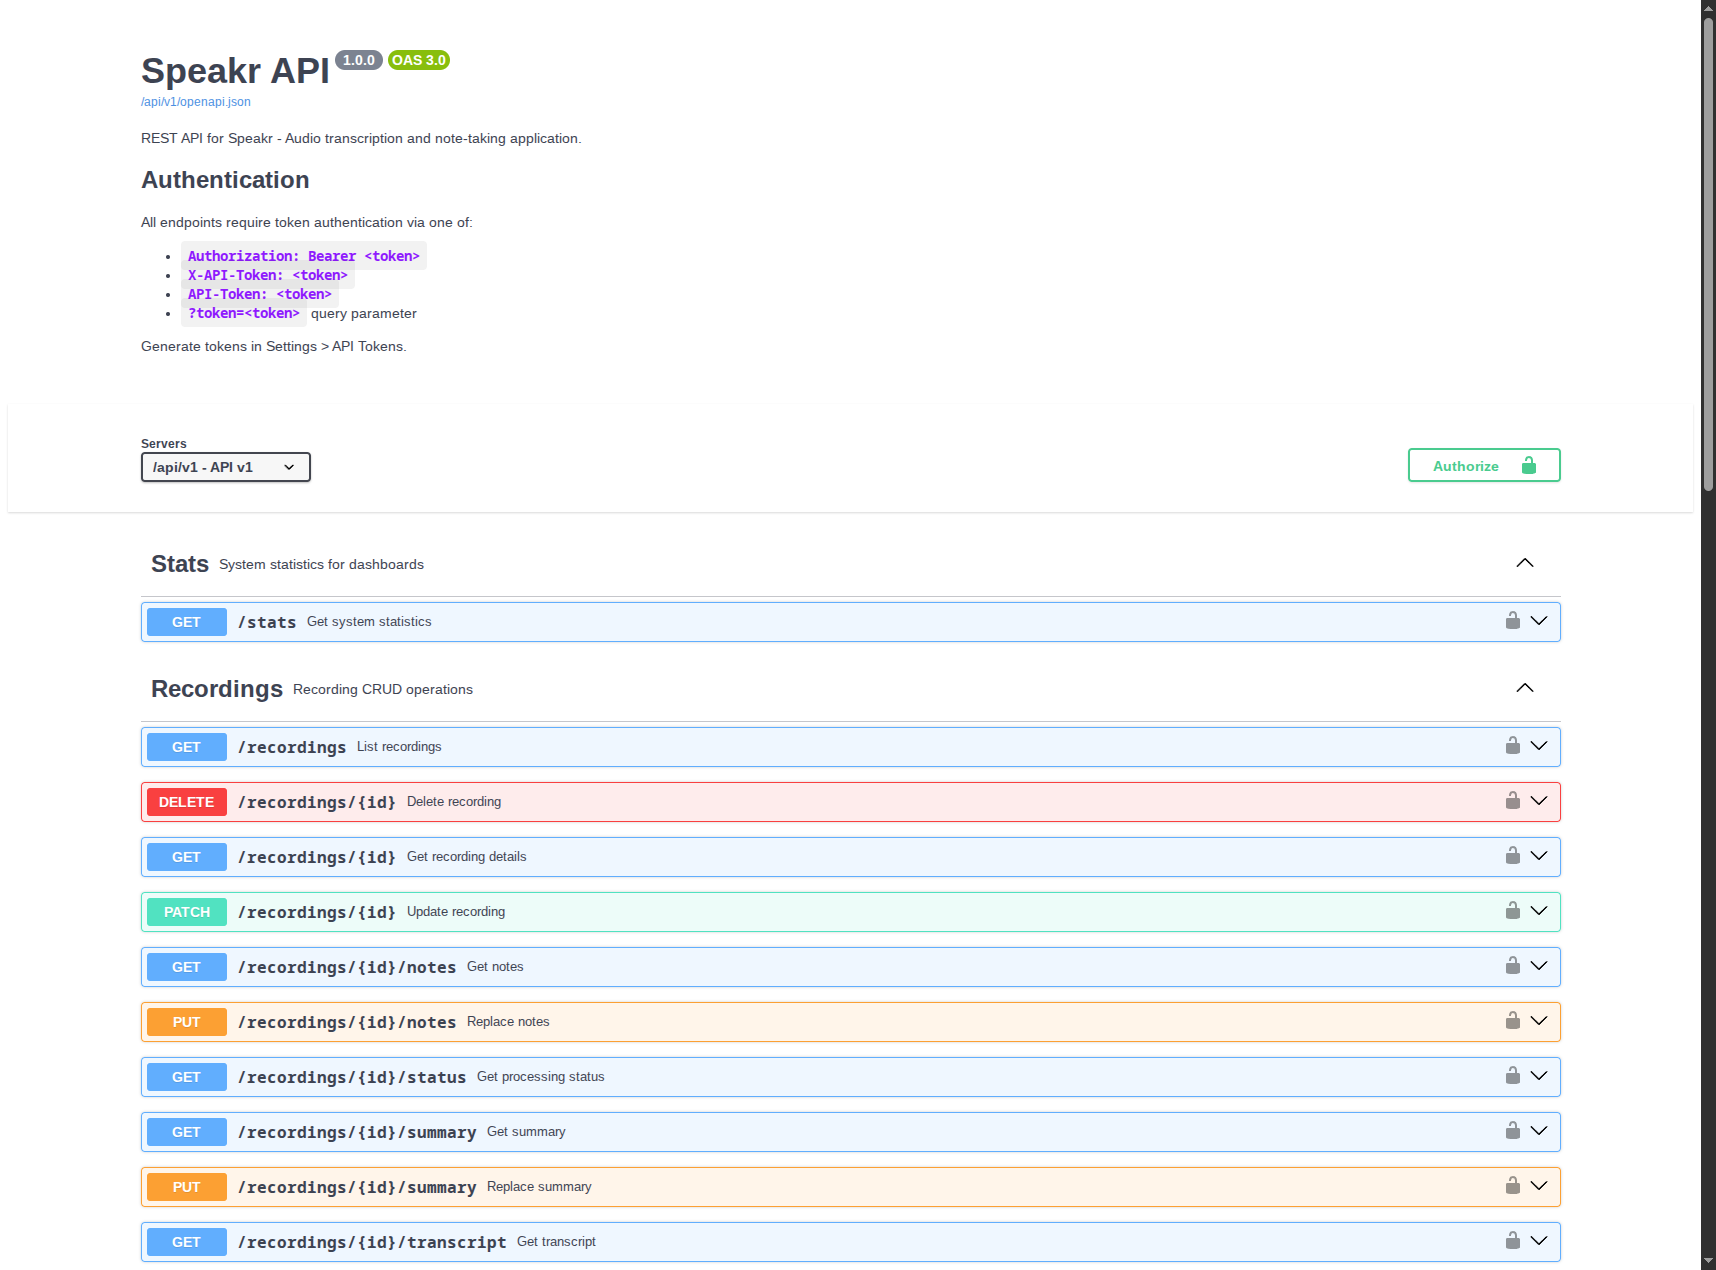This screenshot has height=1270, width=1716.
Task: Click the authorization padlock on DELETE /recordings/{id}
Action: tap(1512, 801)
